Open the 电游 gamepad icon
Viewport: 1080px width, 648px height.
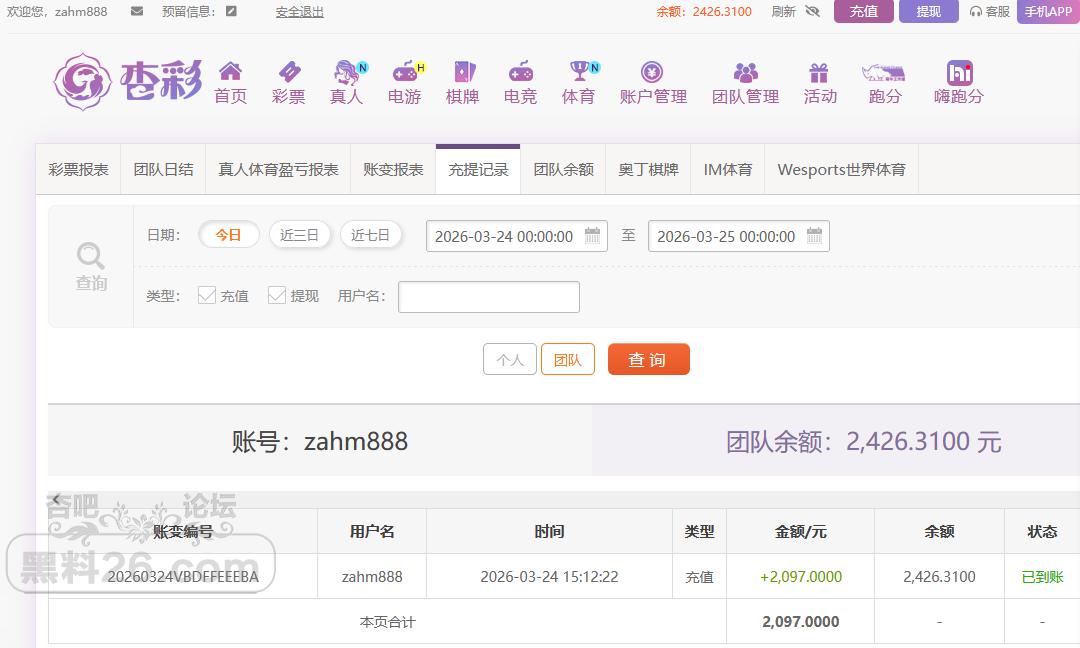[405, 72]
